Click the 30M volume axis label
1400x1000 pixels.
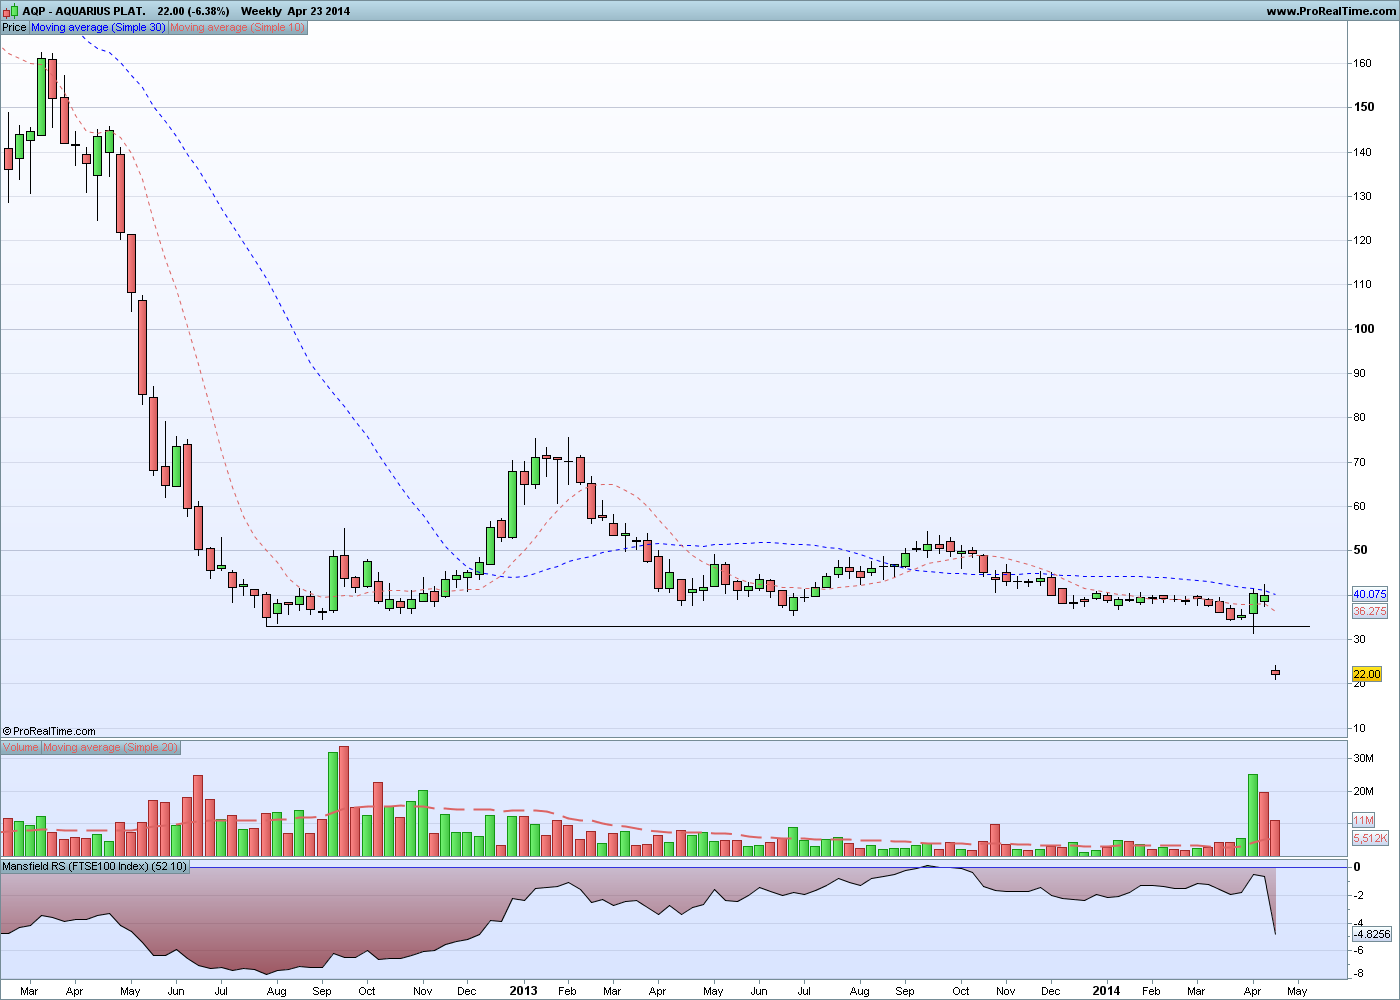pos(1363,758)
